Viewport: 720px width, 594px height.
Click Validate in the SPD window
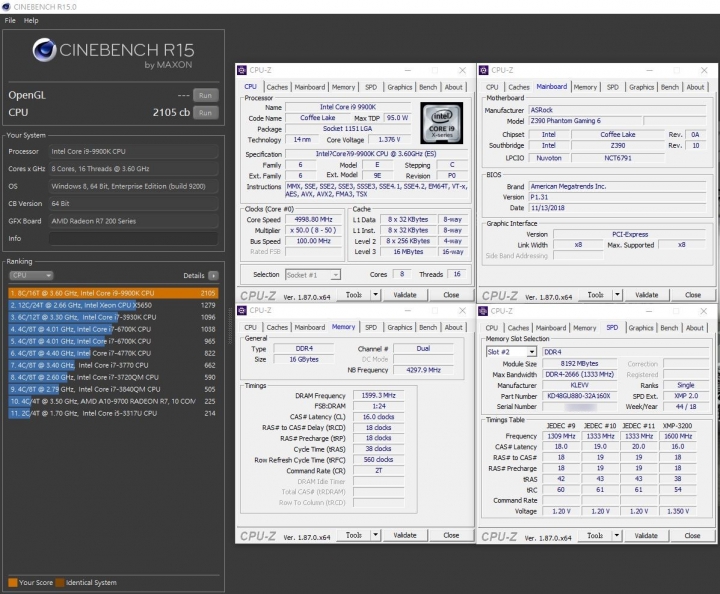pyautogui.click(x=646, y=536)
